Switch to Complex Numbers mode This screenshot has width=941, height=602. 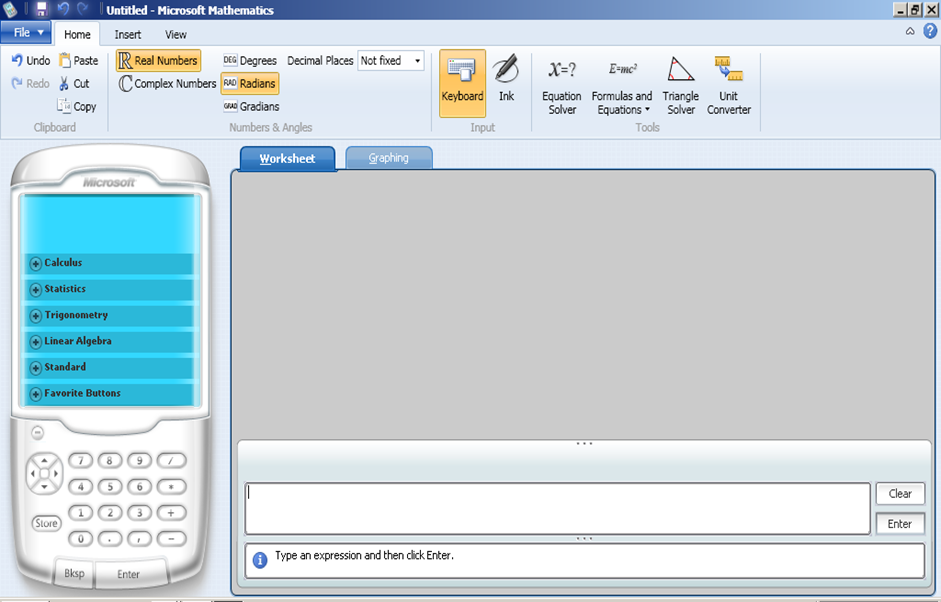(167, 83)
